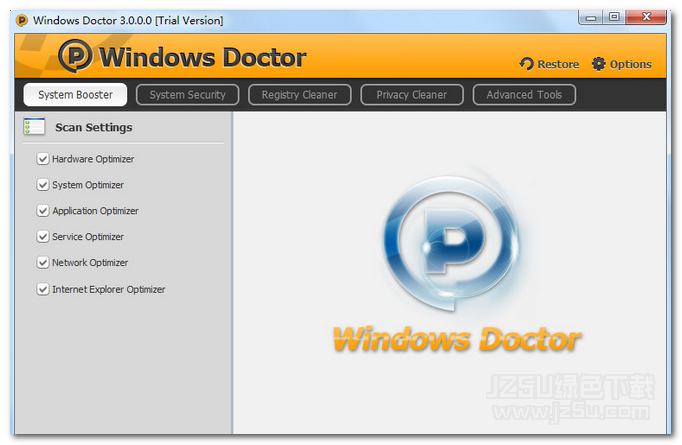Select the Registry Cleaner tab
This screenshot has width=682, height=445.
300,95
